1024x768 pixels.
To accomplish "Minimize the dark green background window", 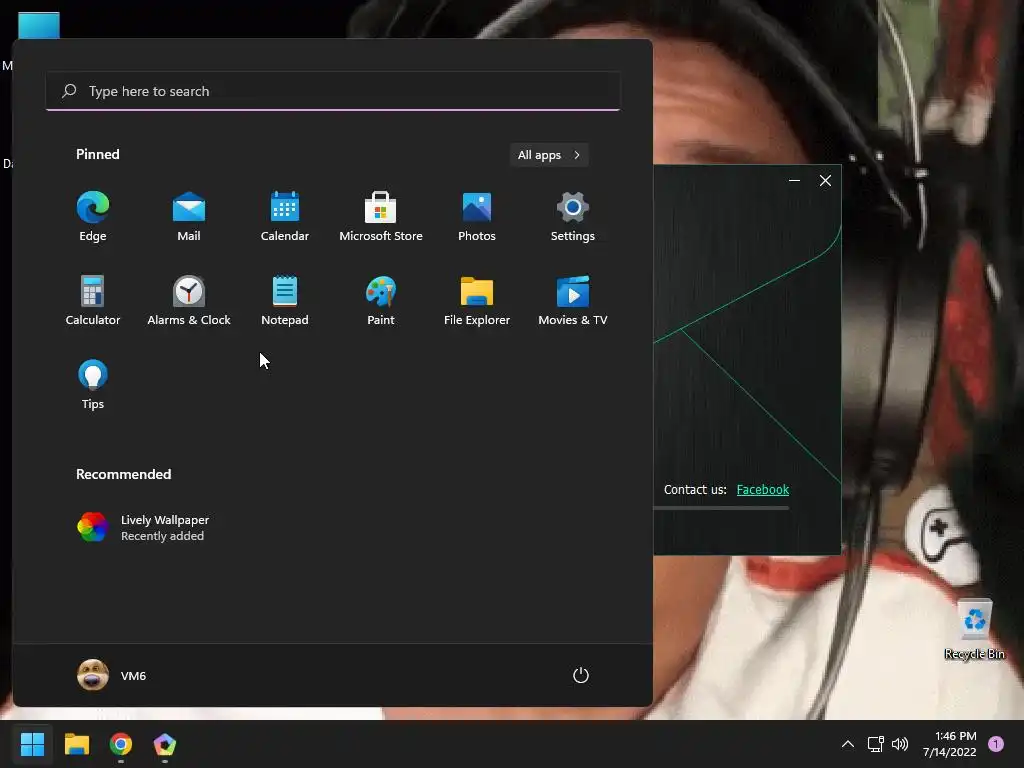I will coord(794,181).
